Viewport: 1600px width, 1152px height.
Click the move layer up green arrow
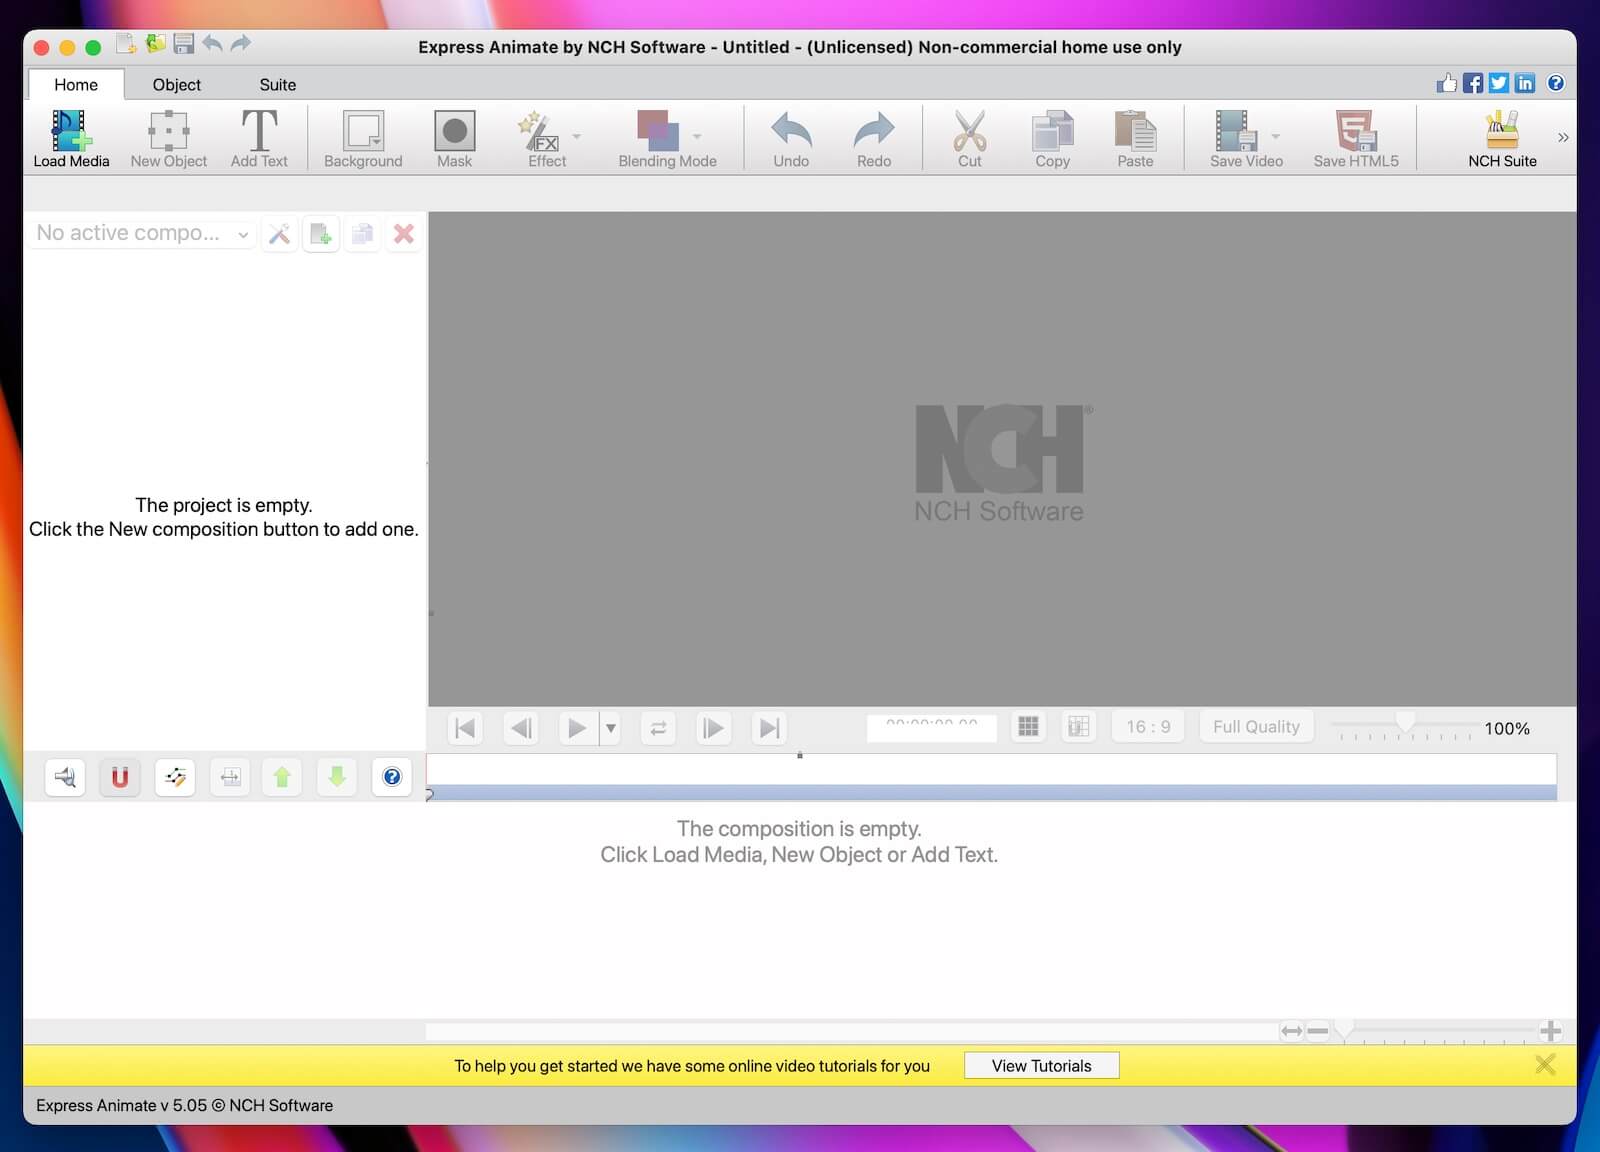click(282, 777)
